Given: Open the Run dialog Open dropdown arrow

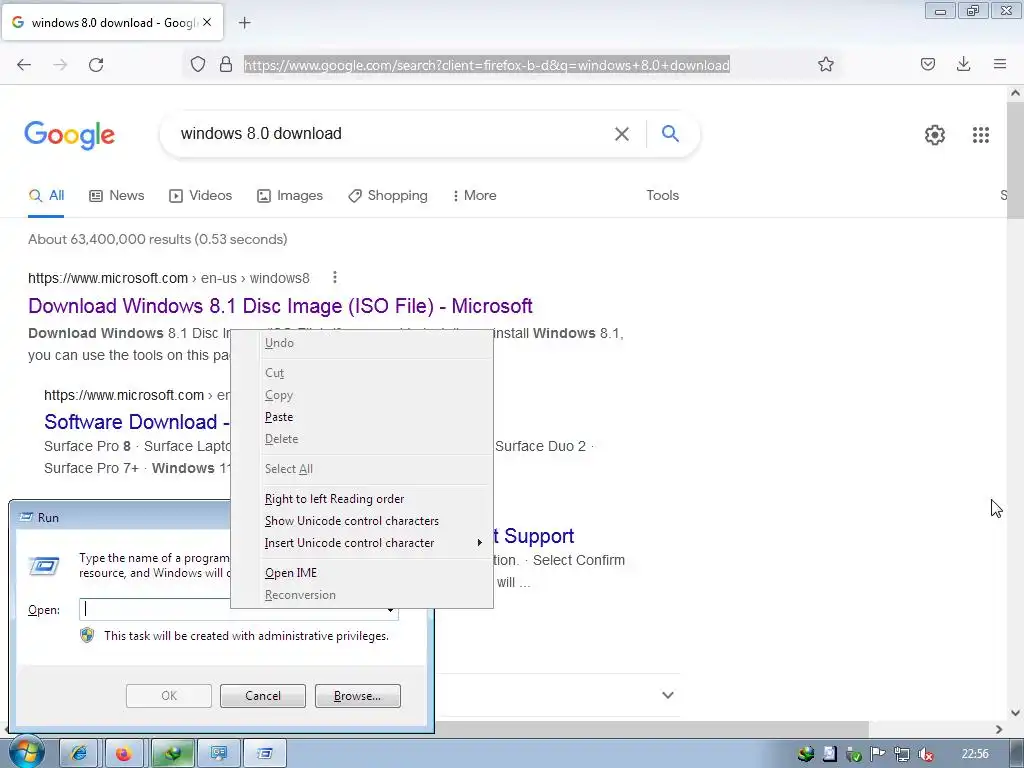Looking at the screenshot, I should (390, 610).
